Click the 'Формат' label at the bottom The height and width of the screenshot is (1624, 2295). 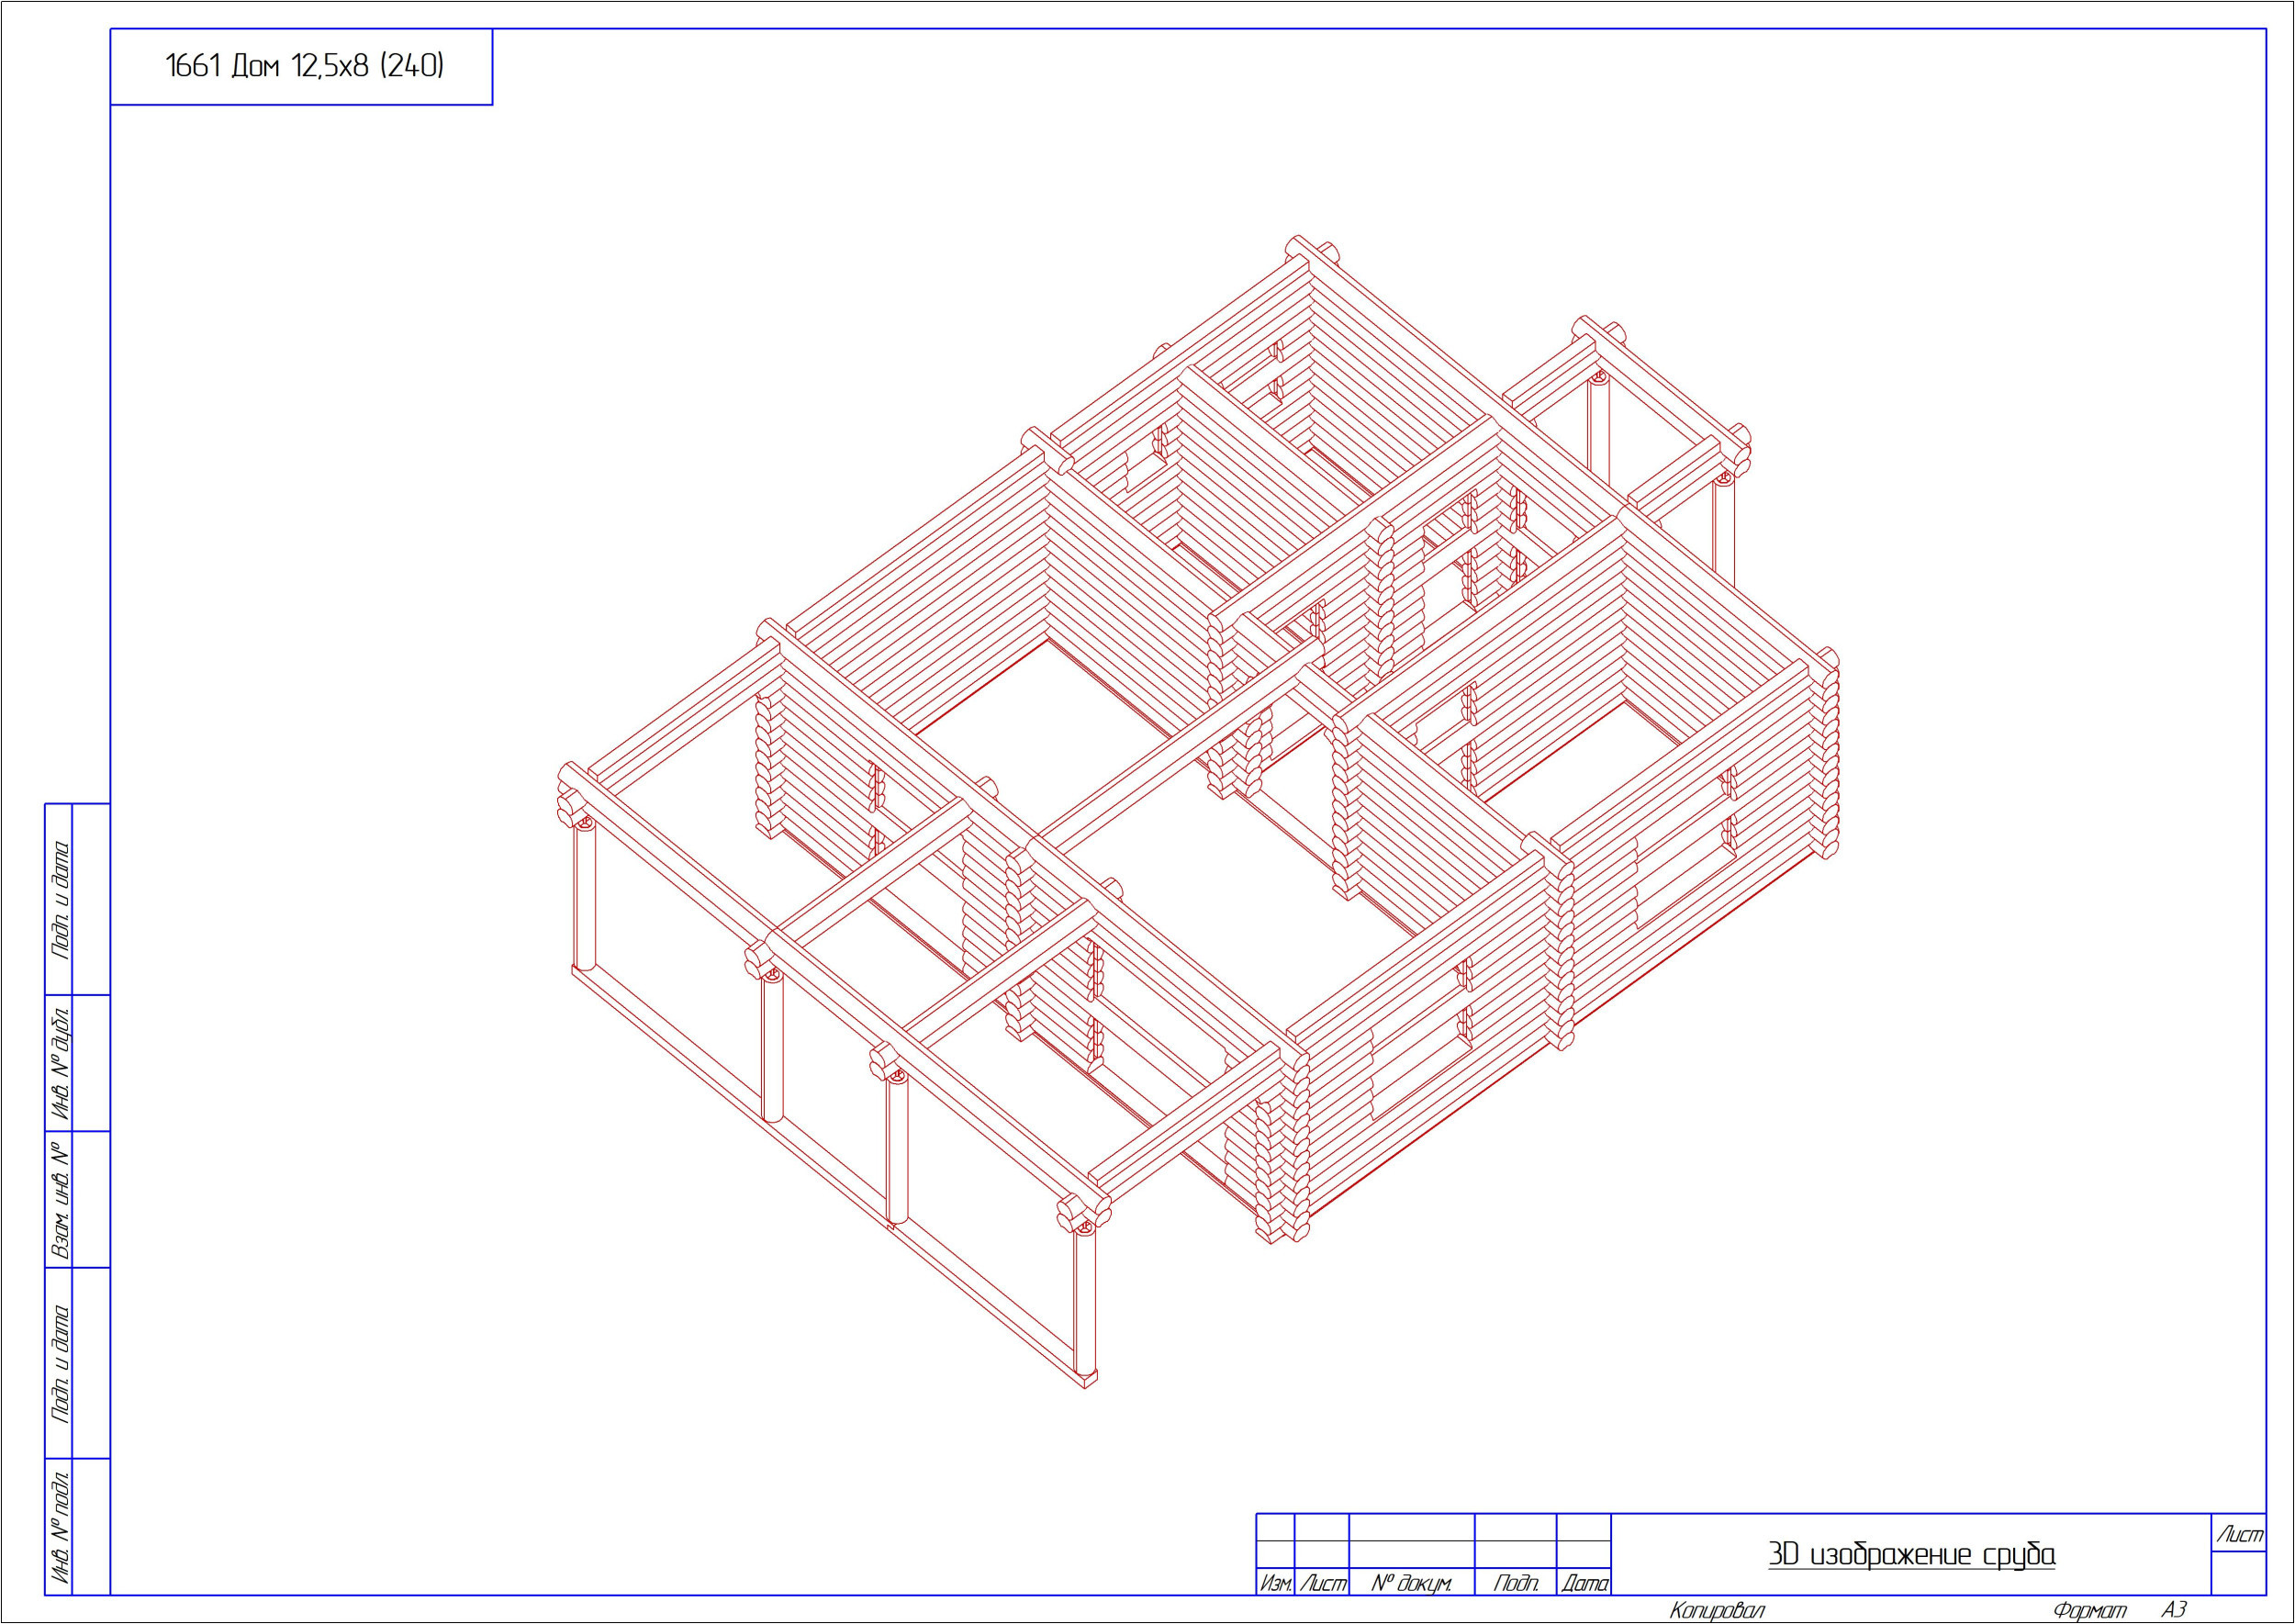click(2089, 1611)
